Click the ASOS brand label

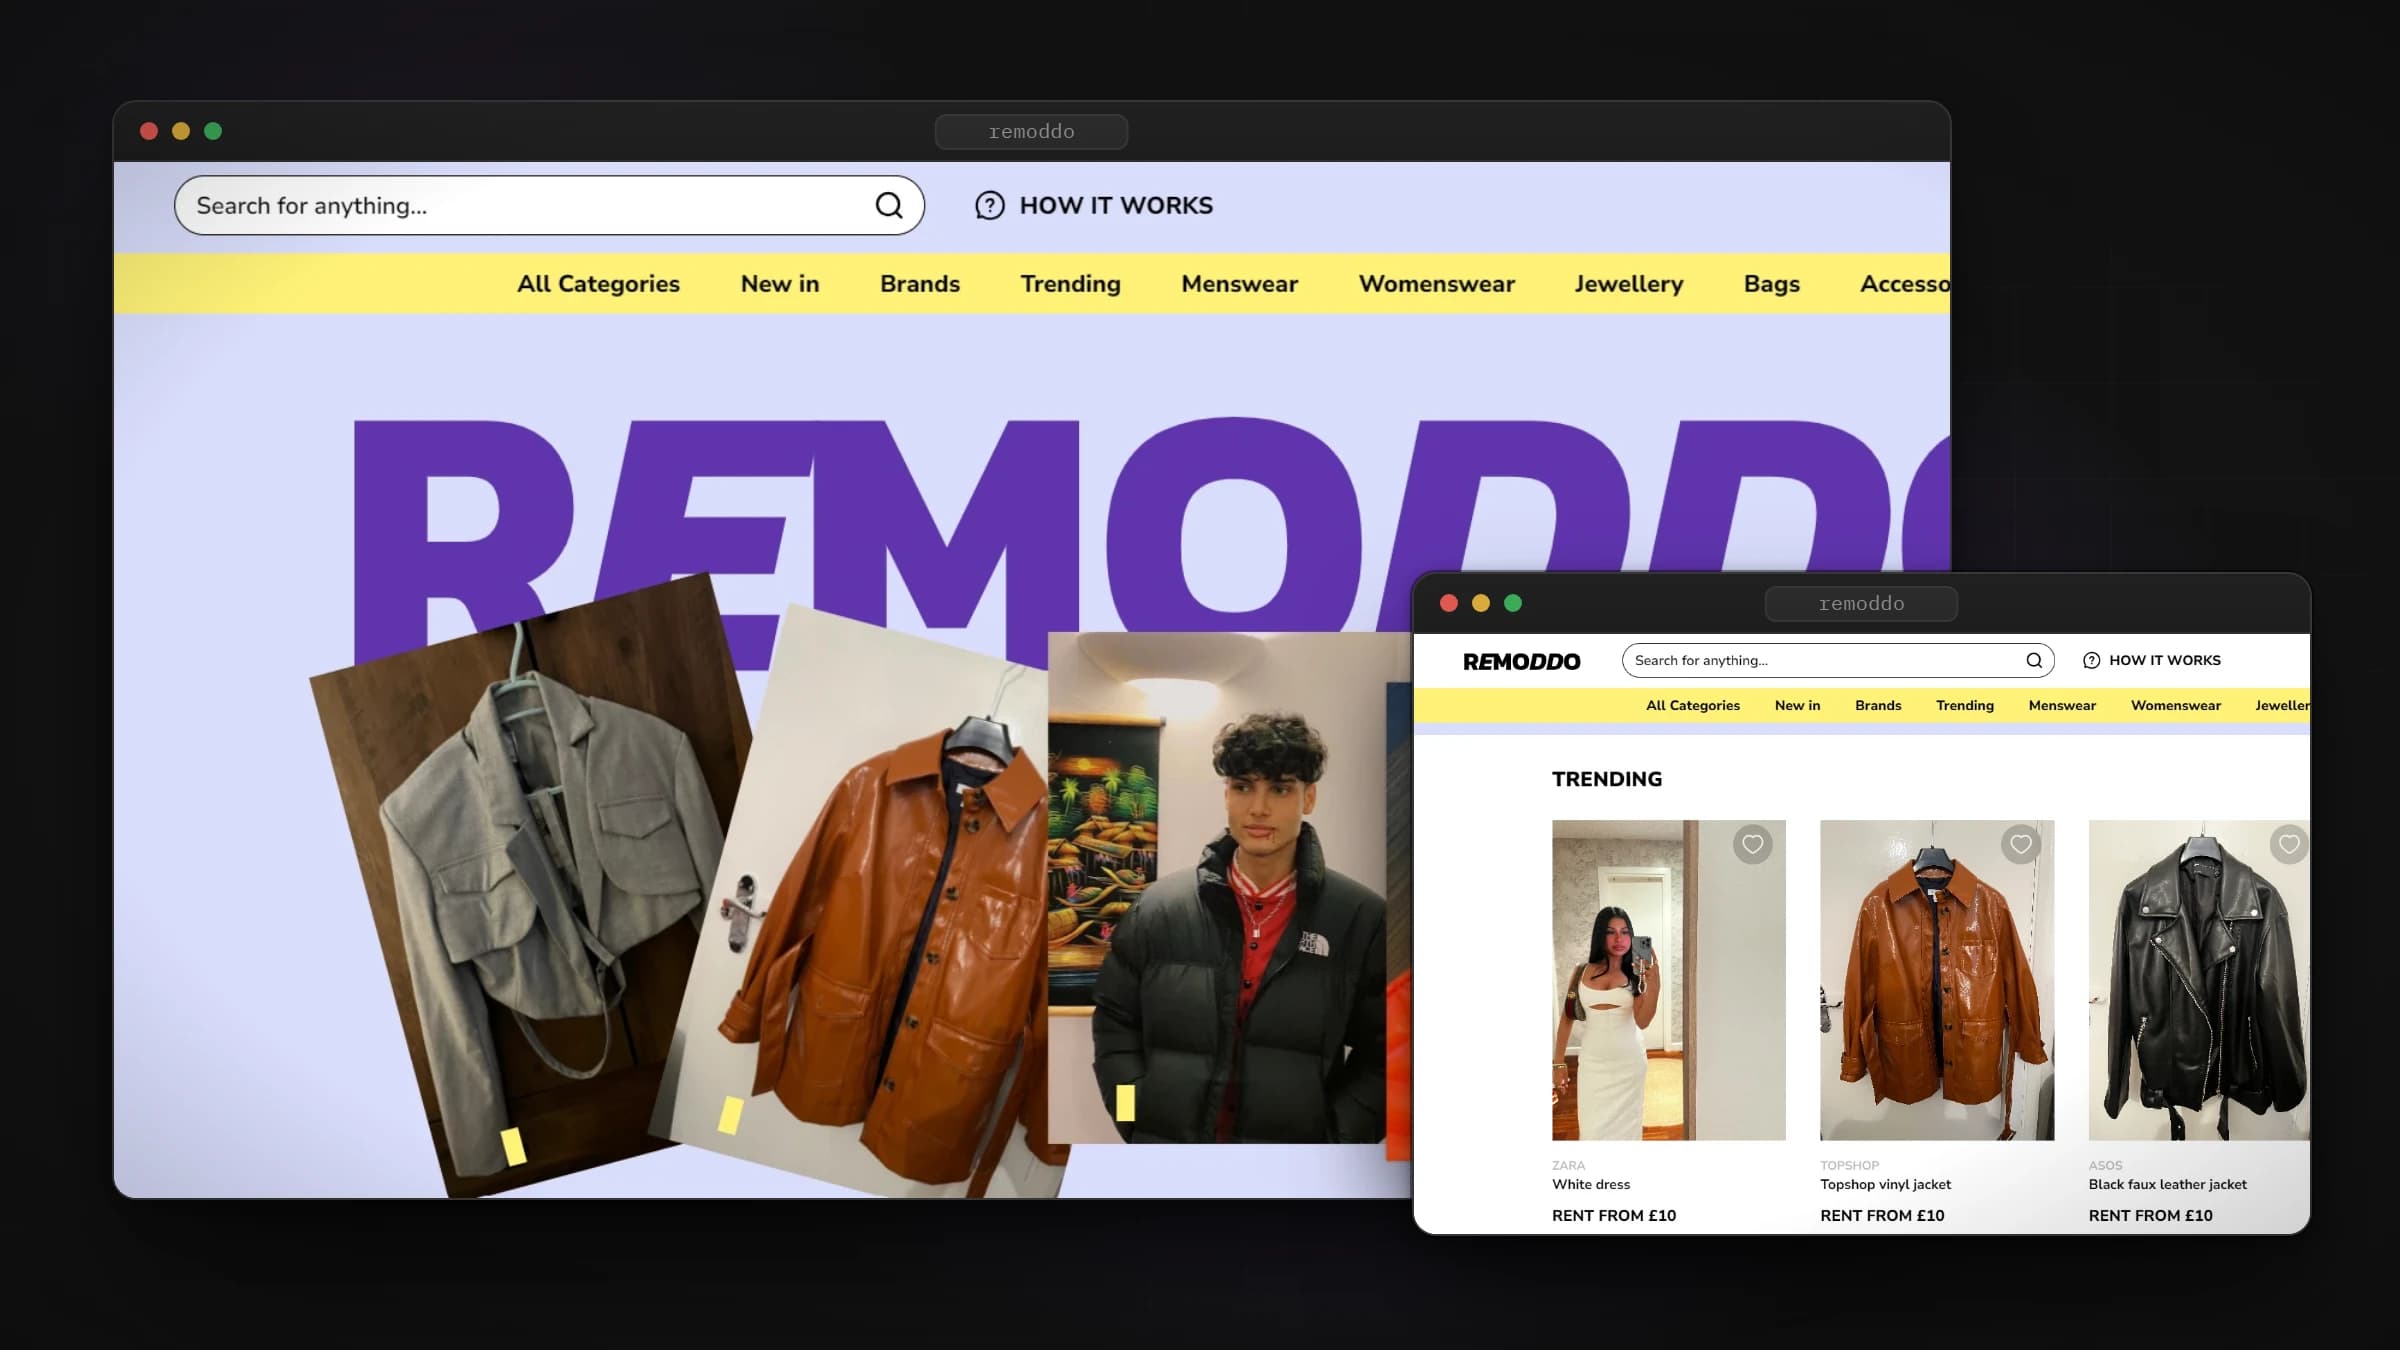[x=2105, y=1165]
